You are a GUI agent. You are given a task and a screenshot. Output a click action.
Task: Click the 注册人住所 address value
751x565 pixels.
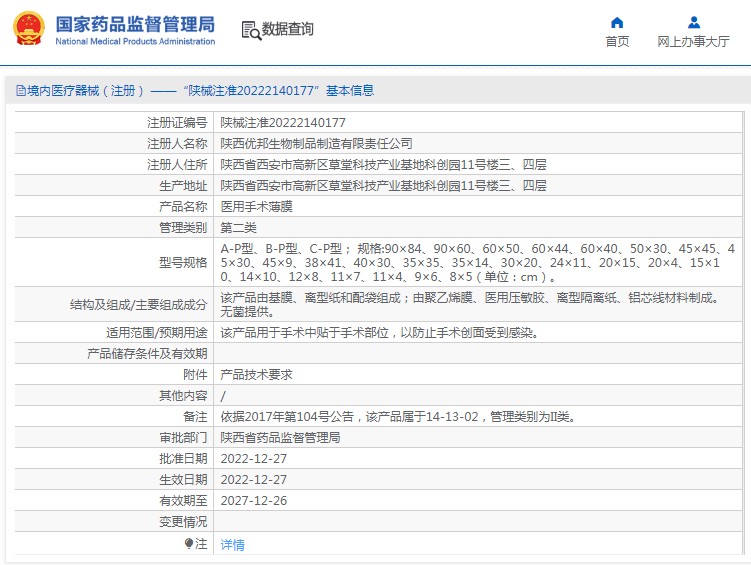click(383, 165)
